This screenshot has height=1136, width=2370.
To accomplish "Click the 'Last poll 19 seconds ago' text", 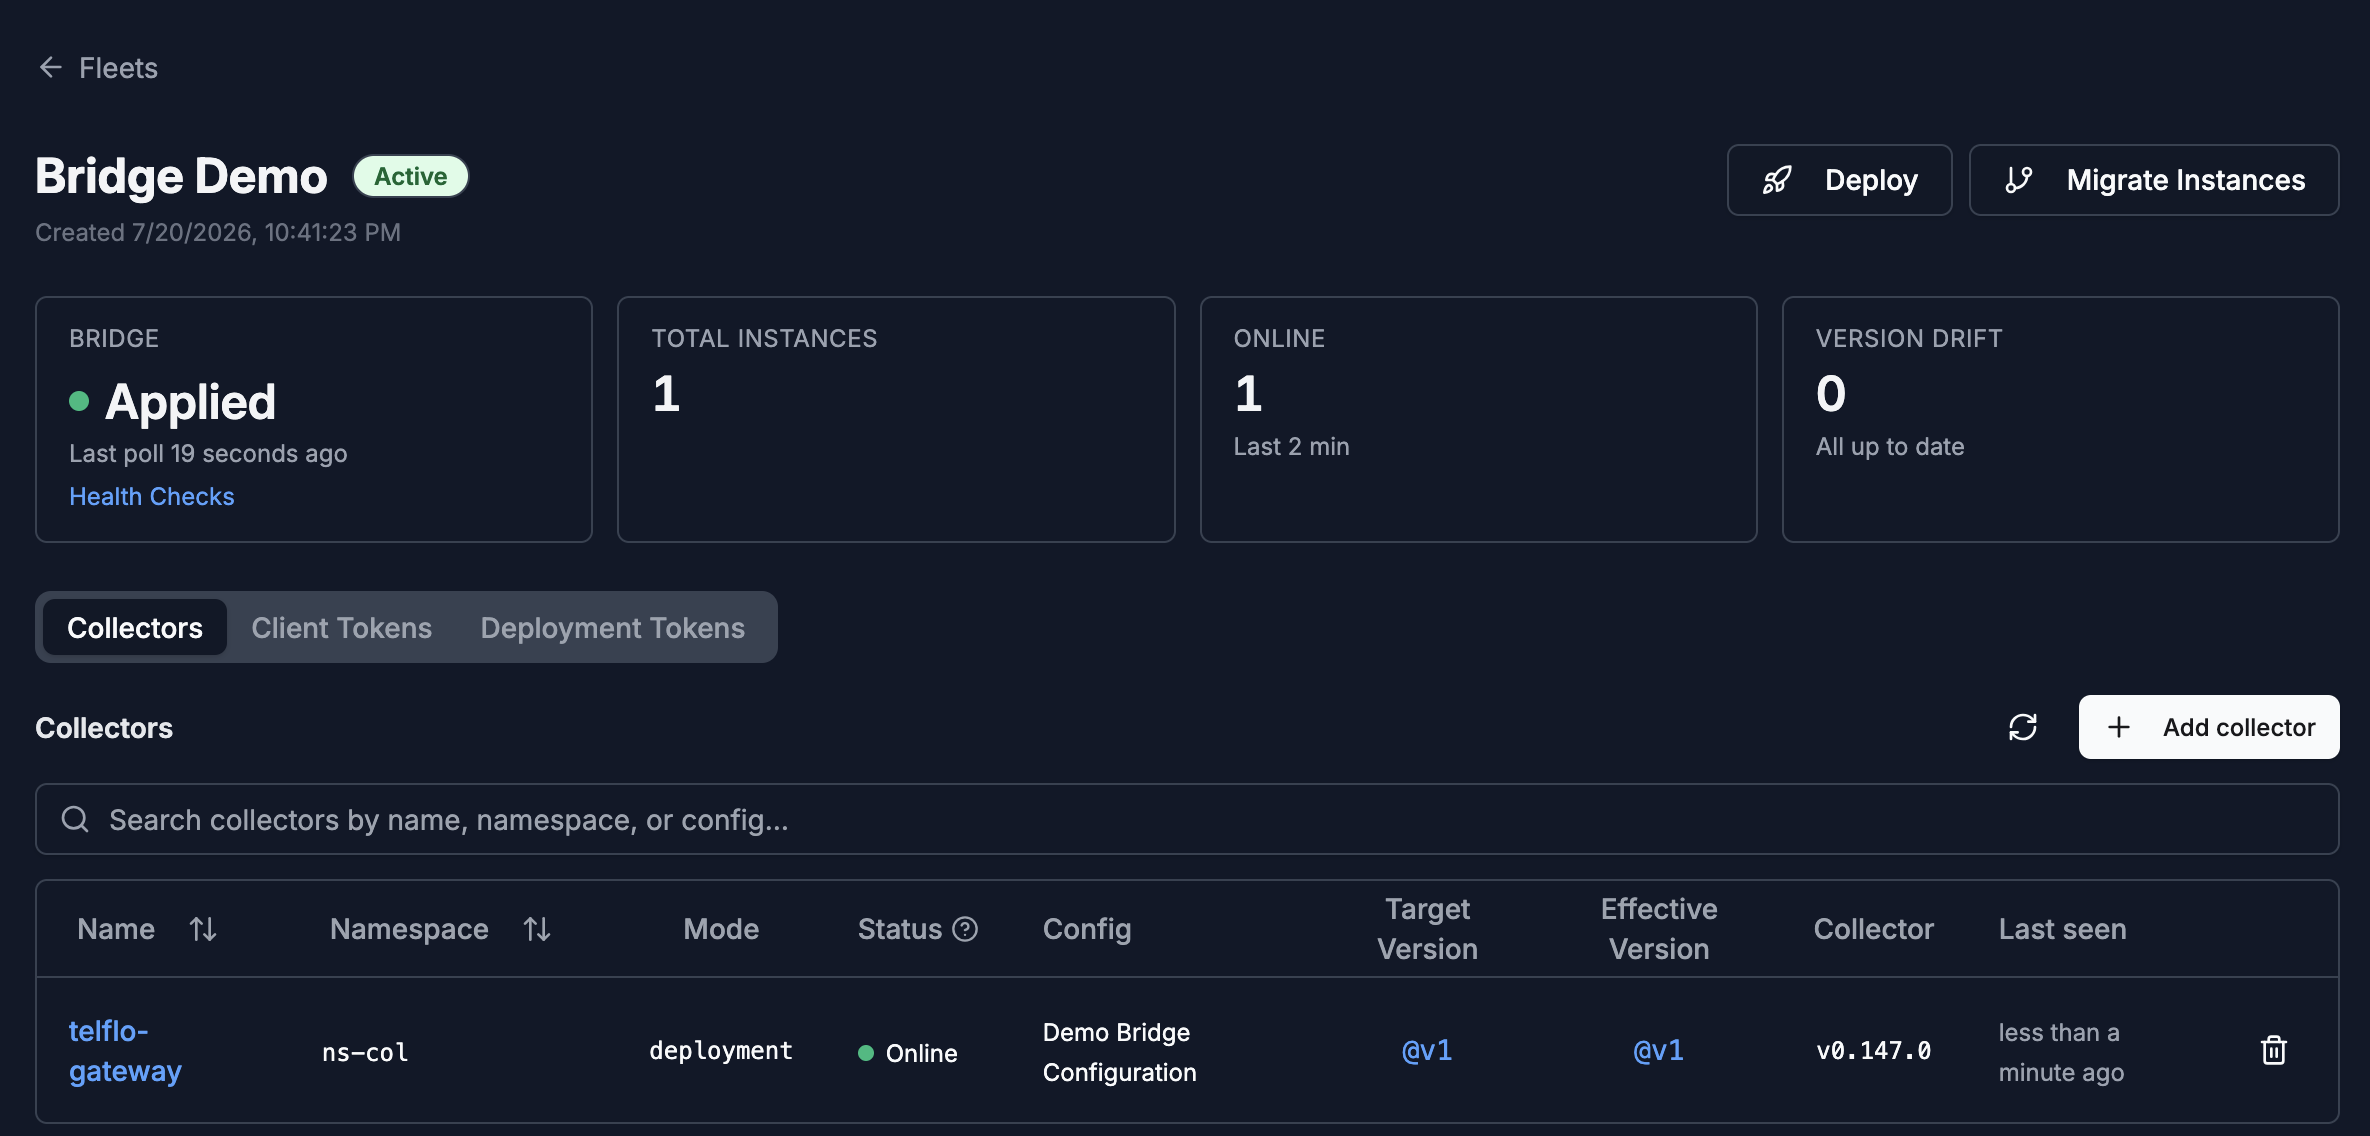I will [208, 453].
